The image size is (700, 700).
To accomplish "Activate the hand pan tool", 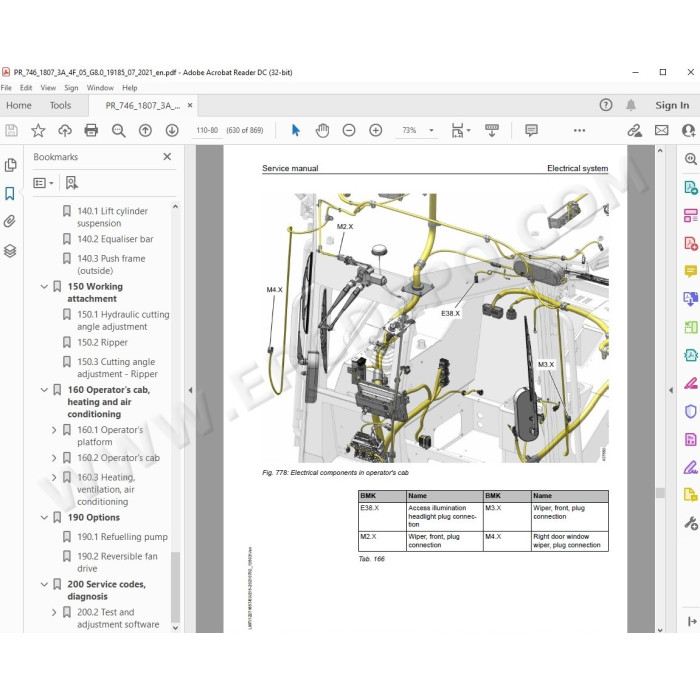I will click(x=322, y=130).
